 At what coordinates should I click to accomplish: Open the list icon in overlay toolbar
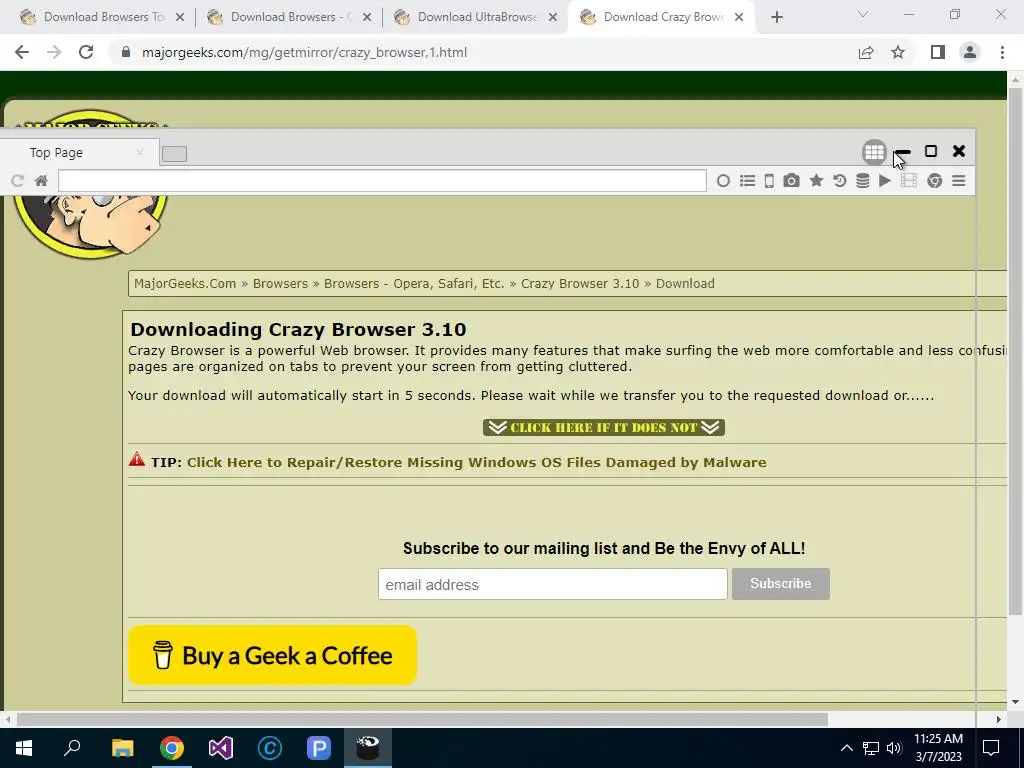point(747,181)
